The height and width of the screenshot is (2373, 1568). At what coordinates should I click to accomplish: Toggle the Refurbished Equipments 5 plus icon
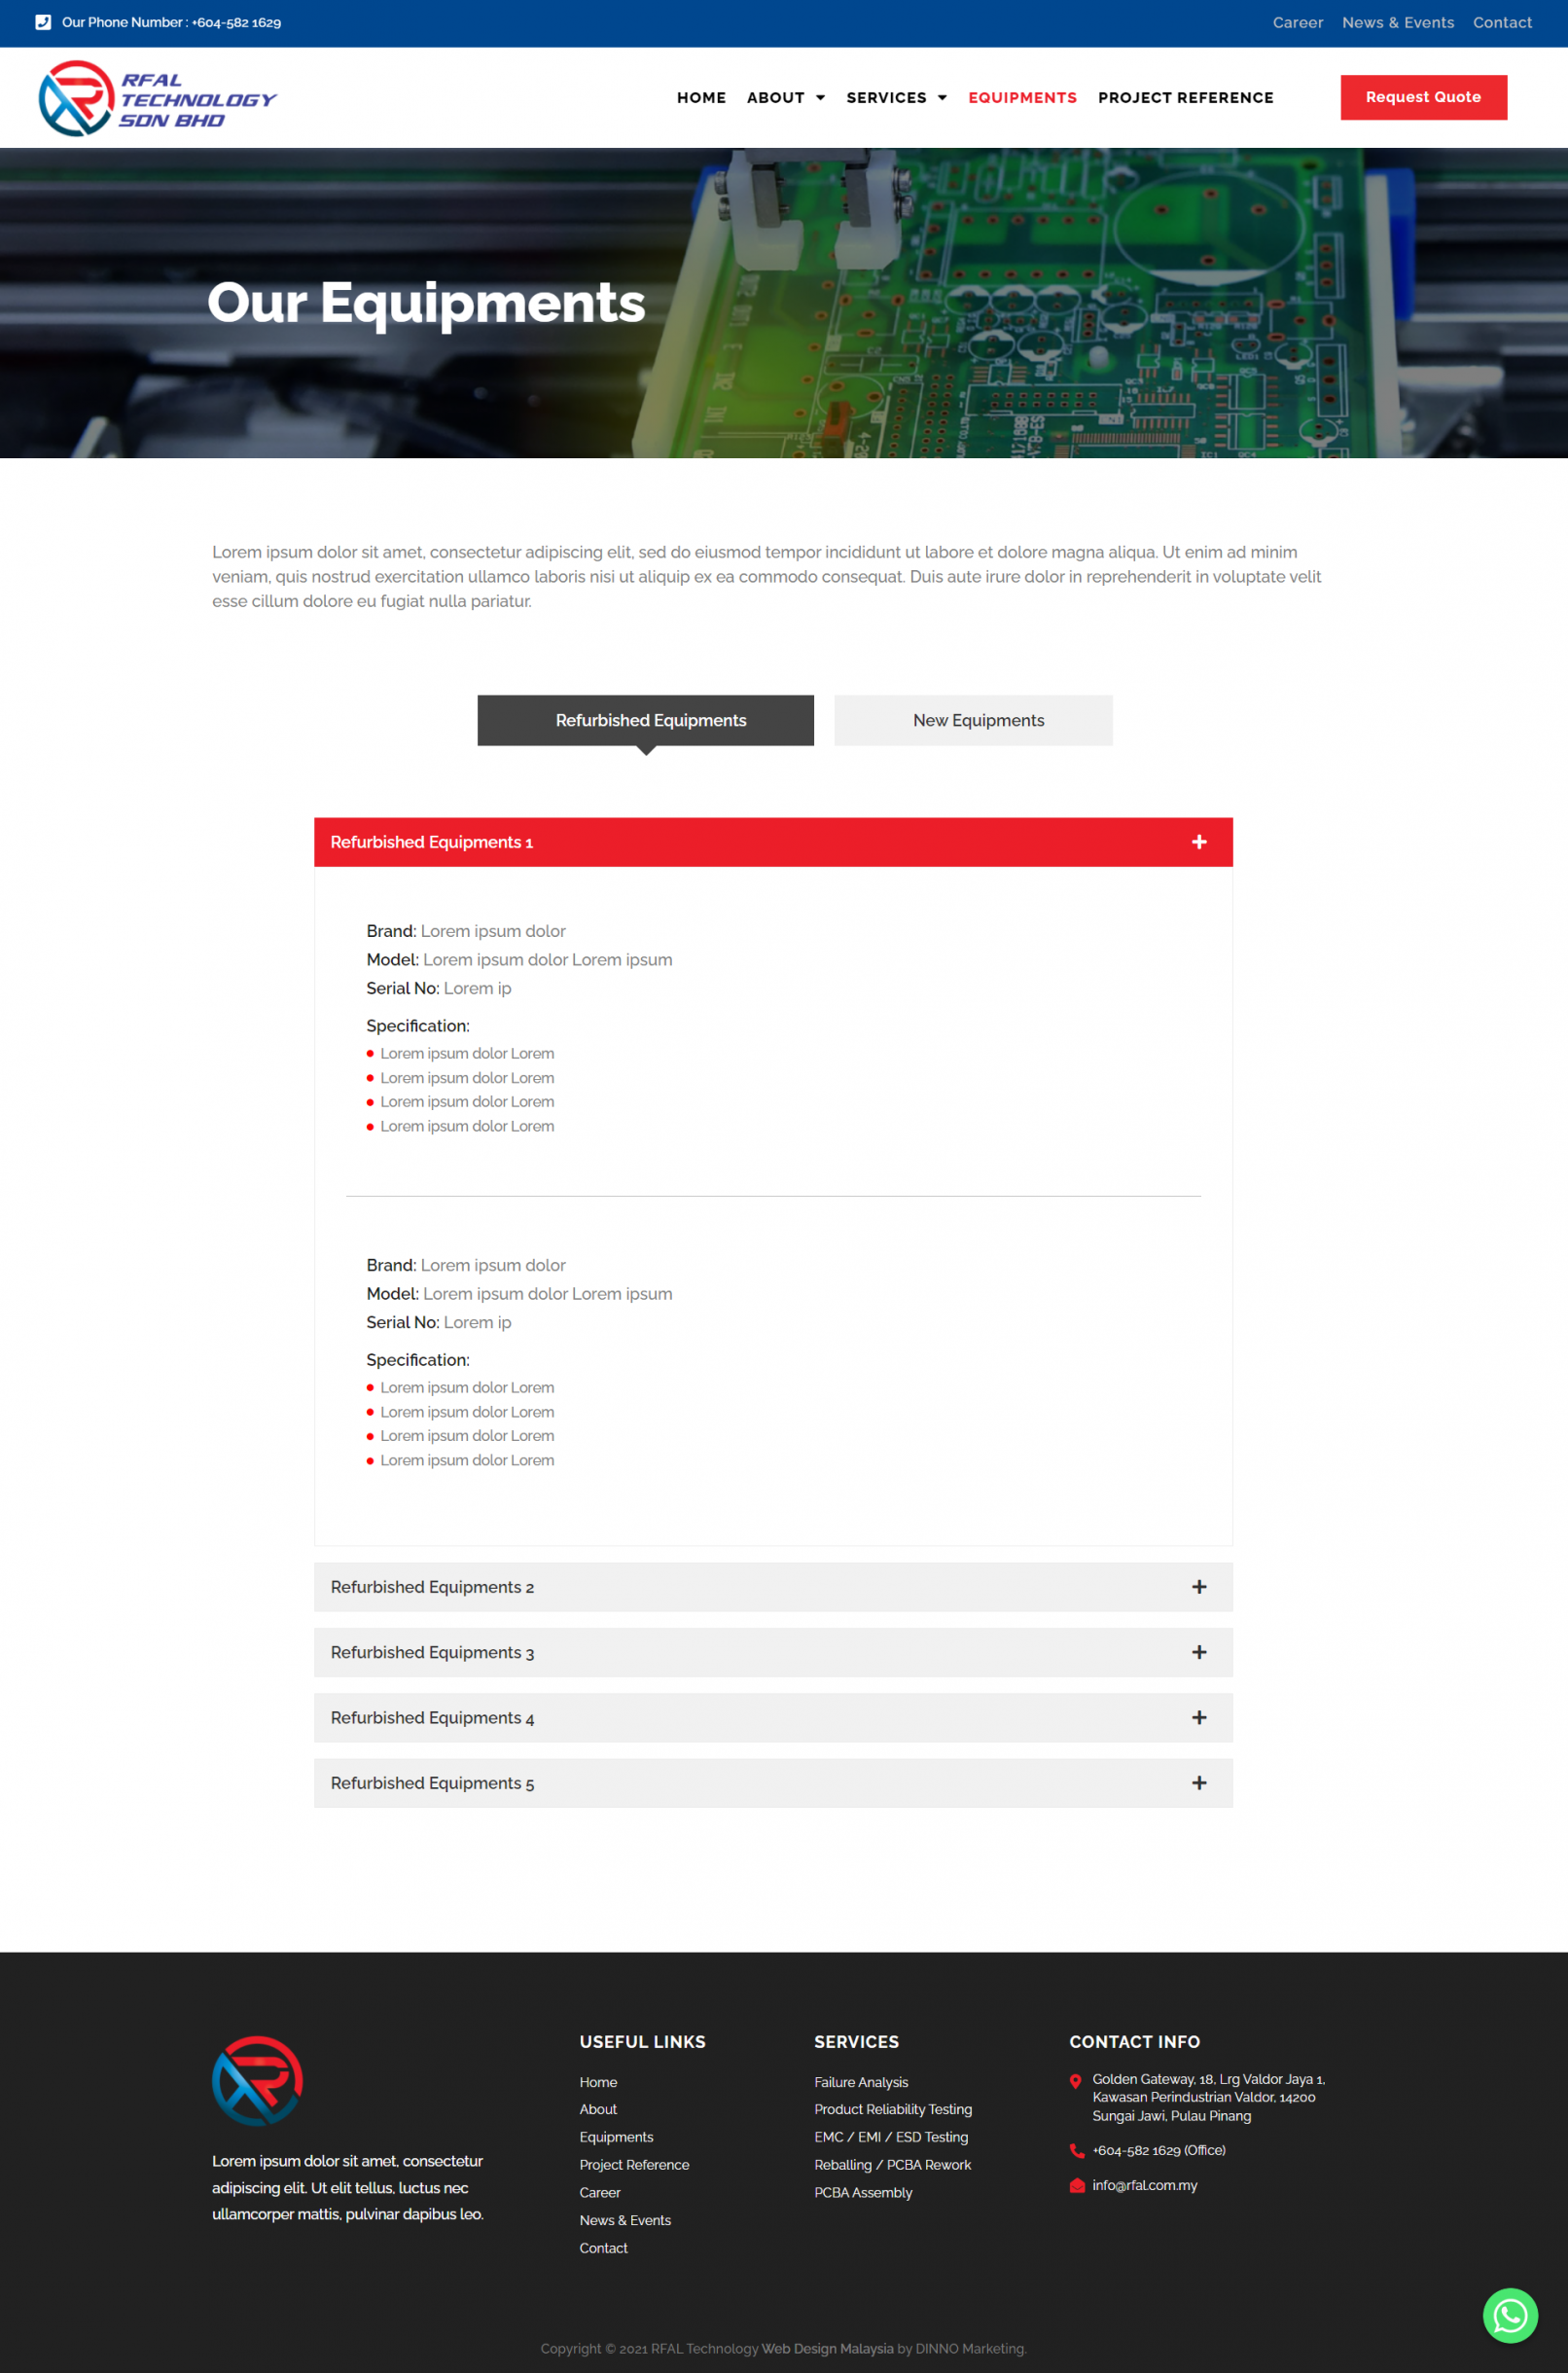click(1198, 1782)
